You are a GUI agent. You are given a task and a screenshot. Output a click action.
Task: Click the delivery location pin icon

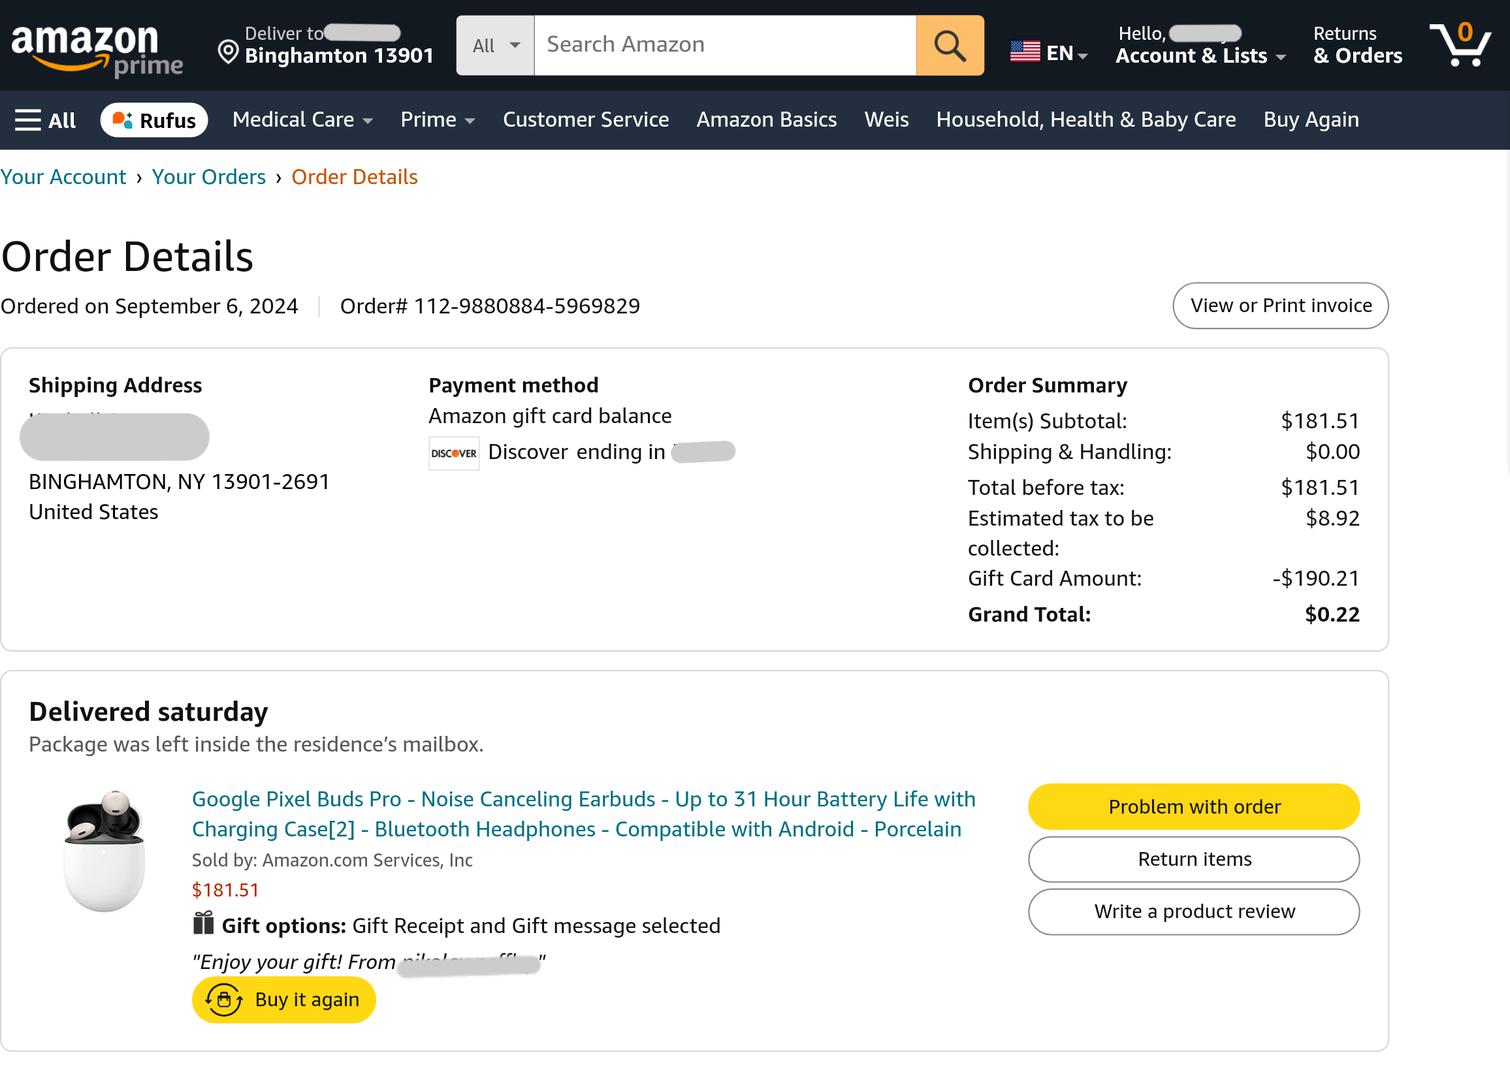pyautogui.click(x=228, y=51)
